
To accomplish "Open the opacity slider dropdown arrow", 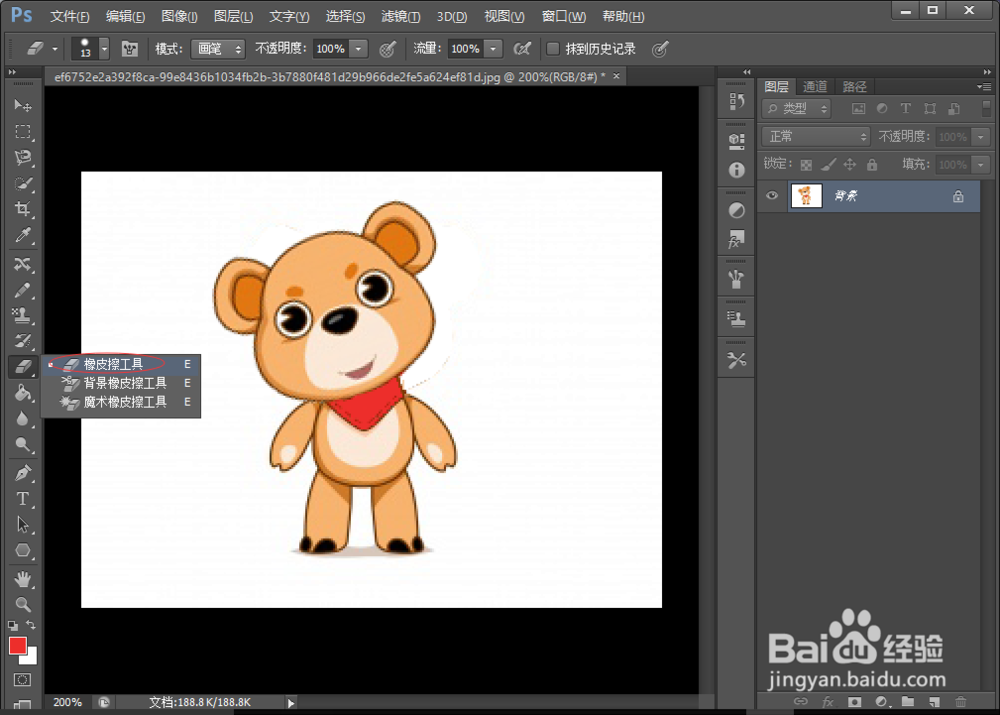I will [x=358, y=48].
